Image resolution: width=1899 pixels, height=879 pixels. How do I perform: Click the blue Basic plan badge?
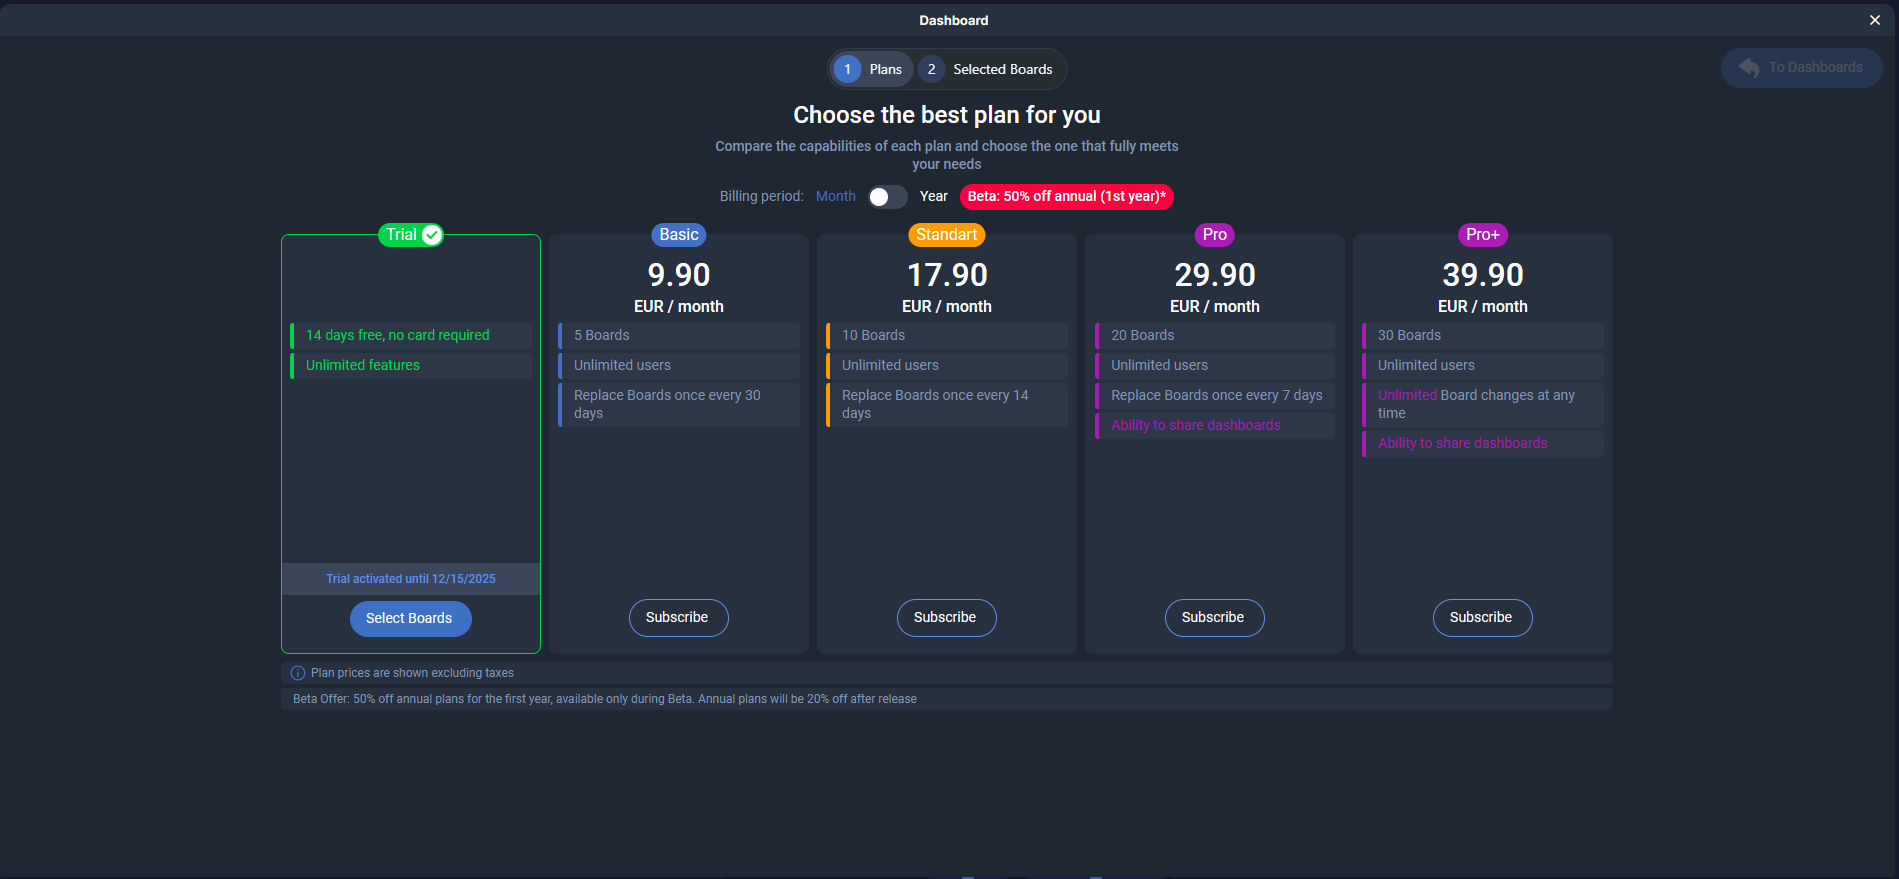click(x=679, y=235)
